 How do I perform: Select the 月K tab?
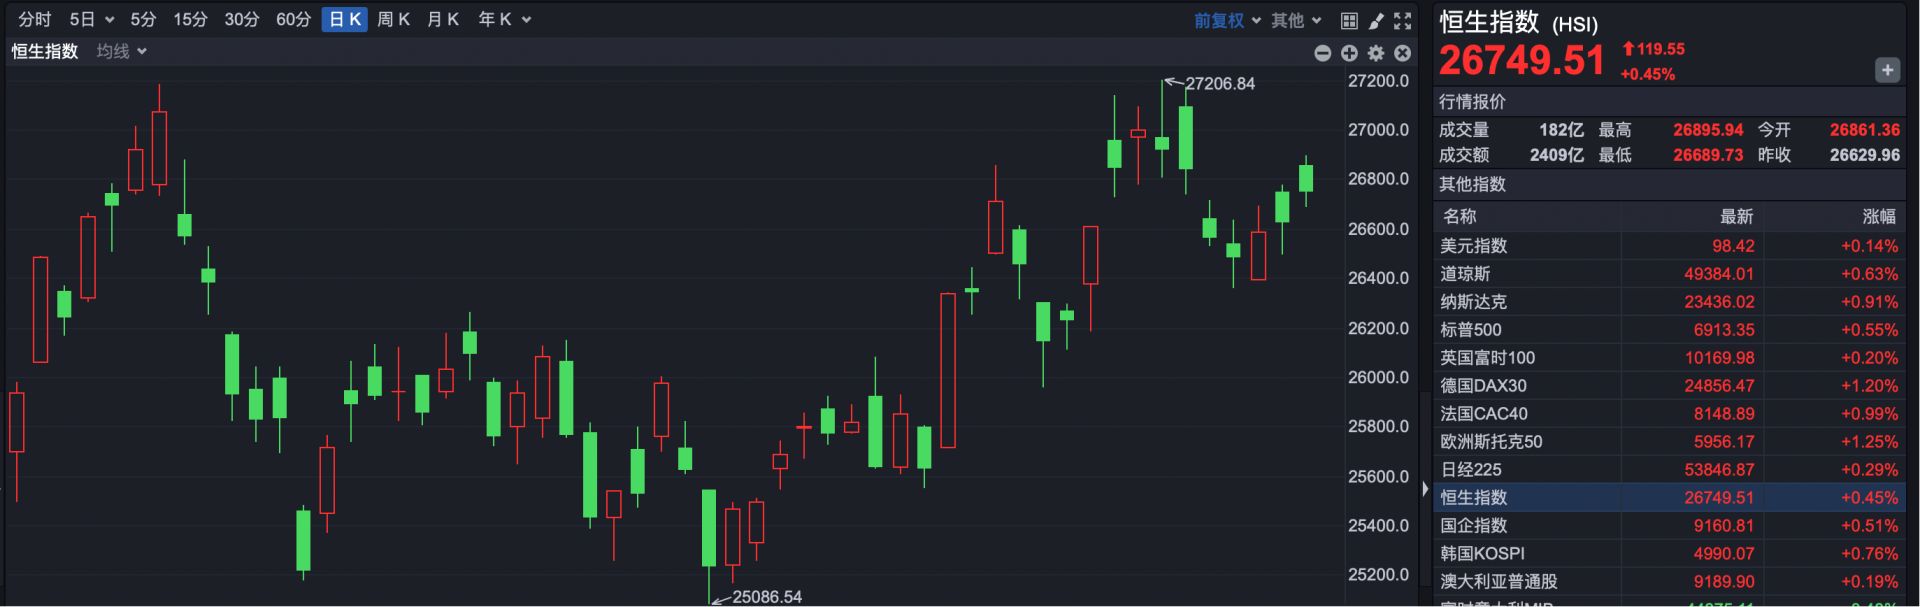443,20
